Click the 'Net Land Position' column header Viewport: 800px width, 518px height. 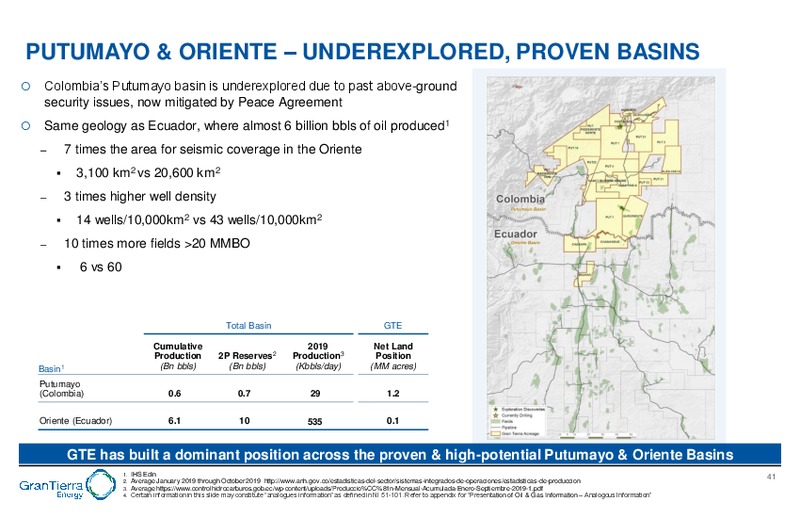pyautogui.click(x=393, y=356)
